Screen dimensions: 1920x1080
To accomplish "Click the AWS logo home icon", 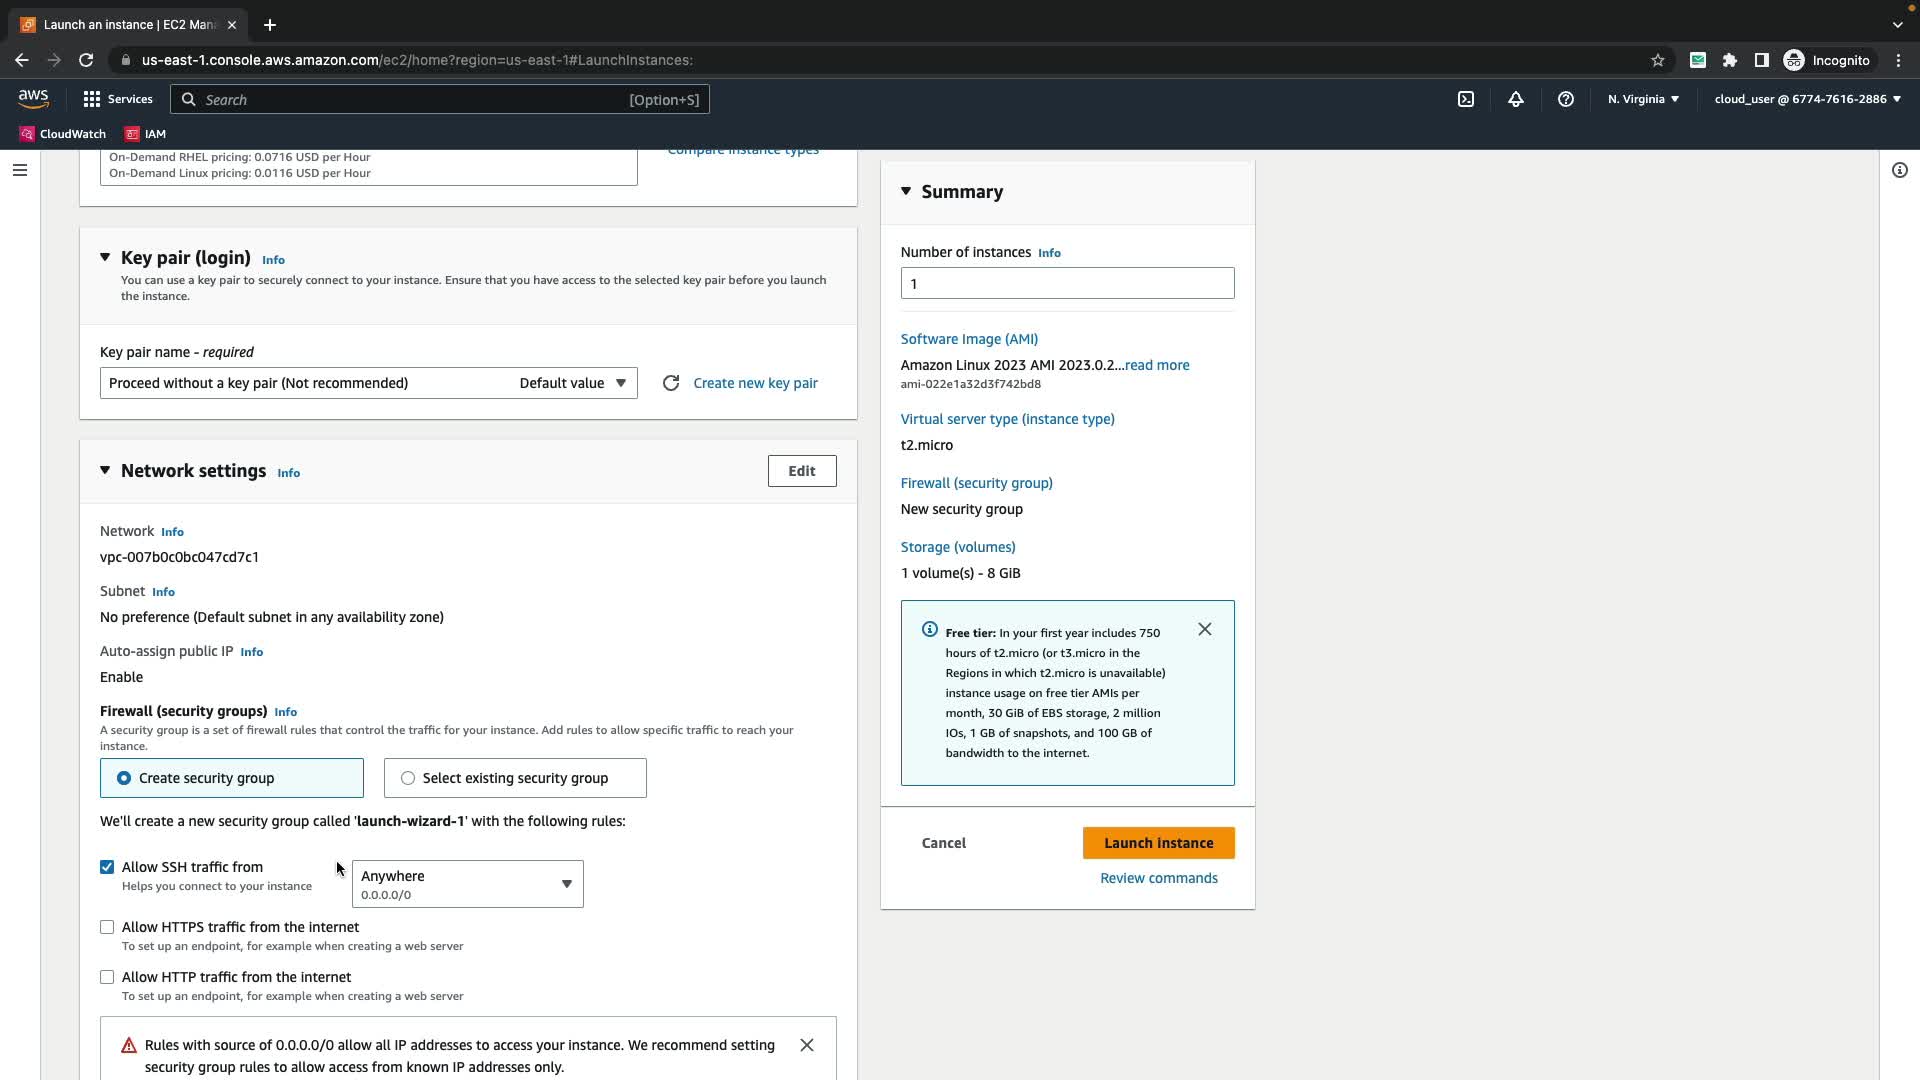I will (33, 99).
